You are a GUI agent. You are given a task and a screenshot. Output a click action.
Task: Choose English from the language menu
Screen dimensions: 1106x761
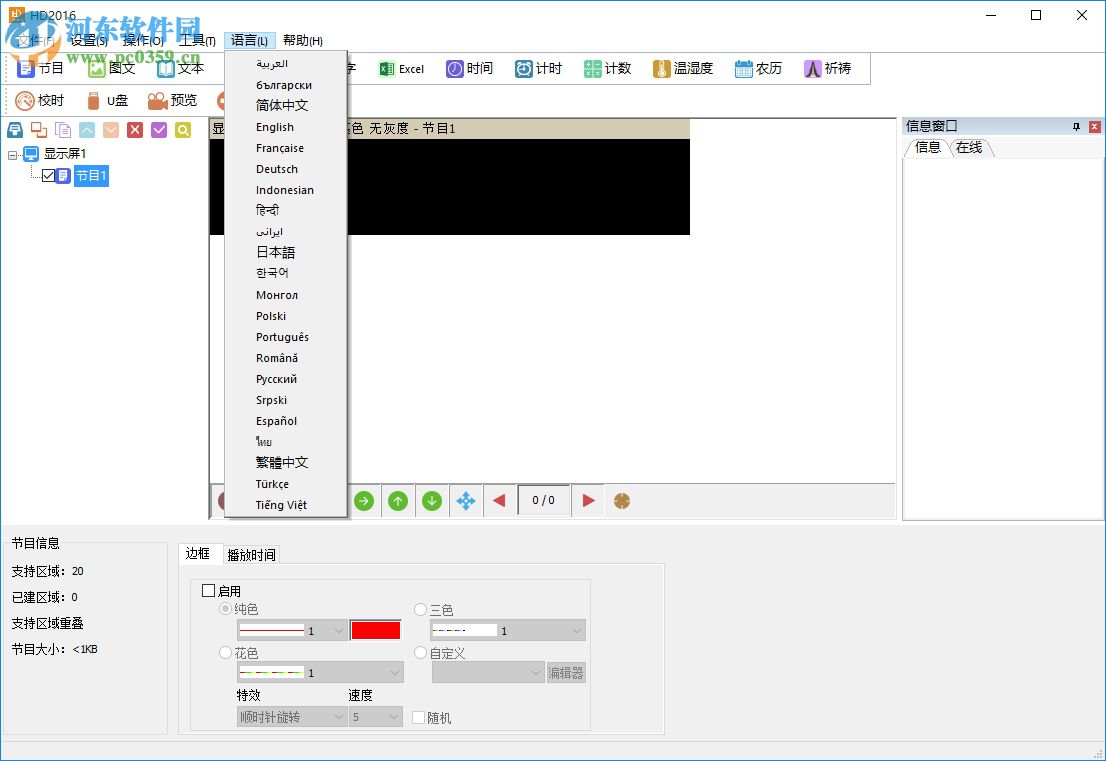pos(274,126)
